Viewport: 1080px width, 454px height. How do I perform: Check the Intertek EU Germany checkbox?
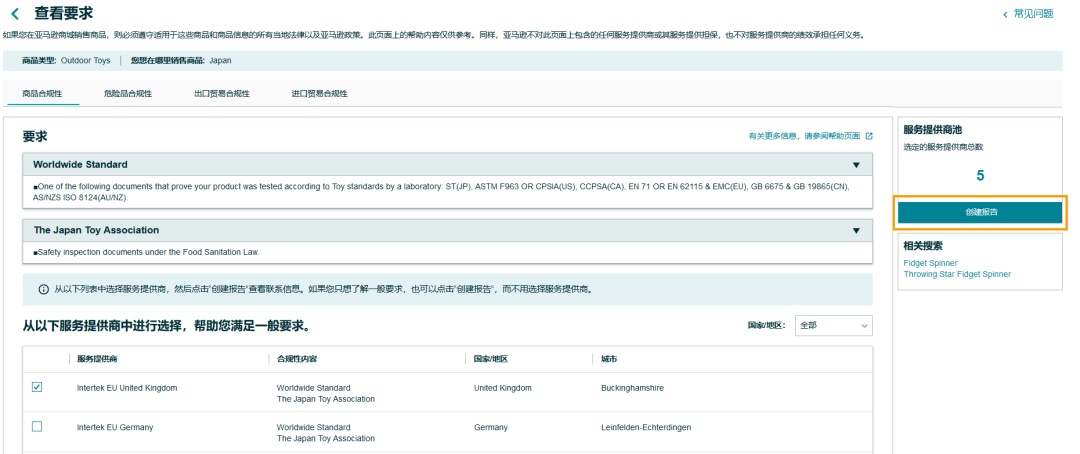(37, 427)
